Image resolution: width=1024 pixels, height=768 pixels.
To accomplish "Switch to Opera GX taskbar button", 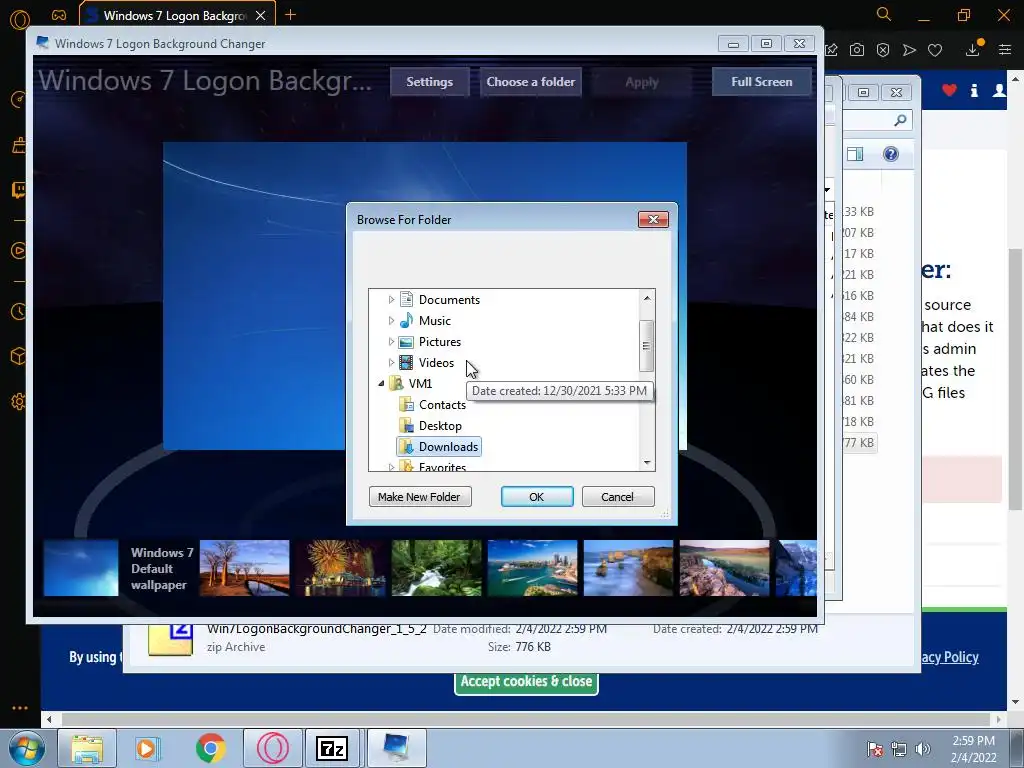I will pos(273,748).
